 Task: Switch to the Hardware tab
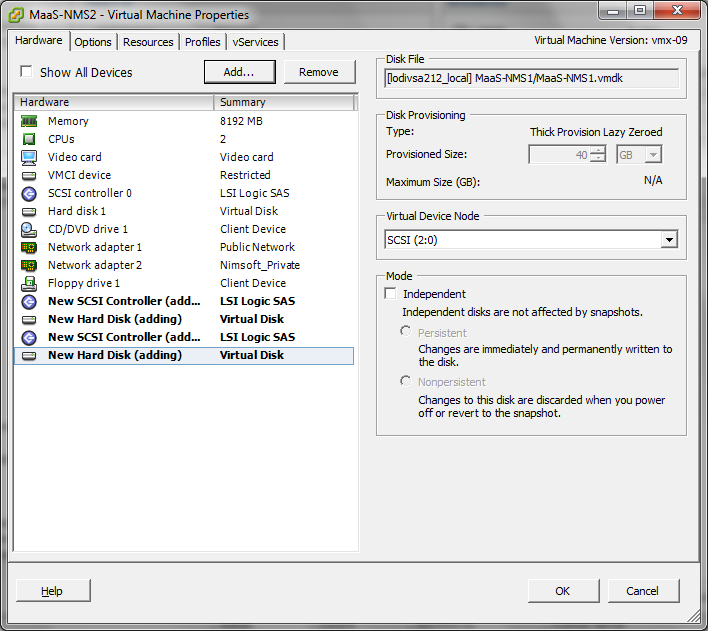39,40
